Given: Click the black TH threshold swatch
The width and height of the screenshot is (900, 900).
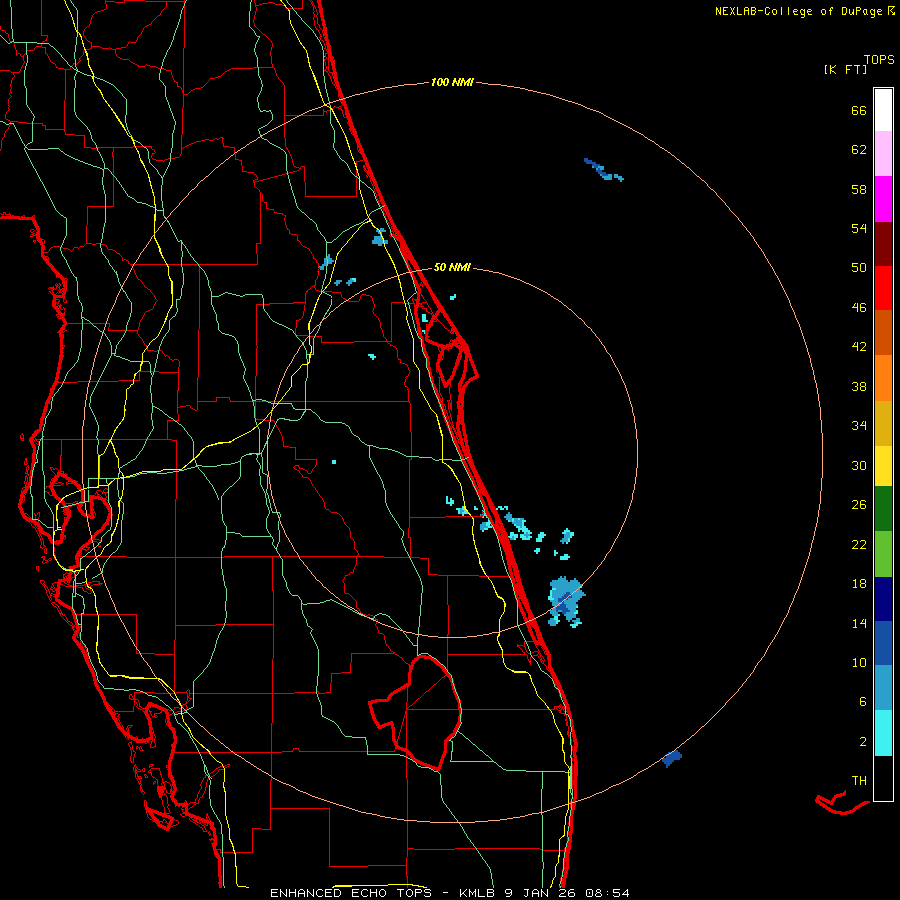Looking at the screenshot, I should pyautogui.click(x=883, y=778).
